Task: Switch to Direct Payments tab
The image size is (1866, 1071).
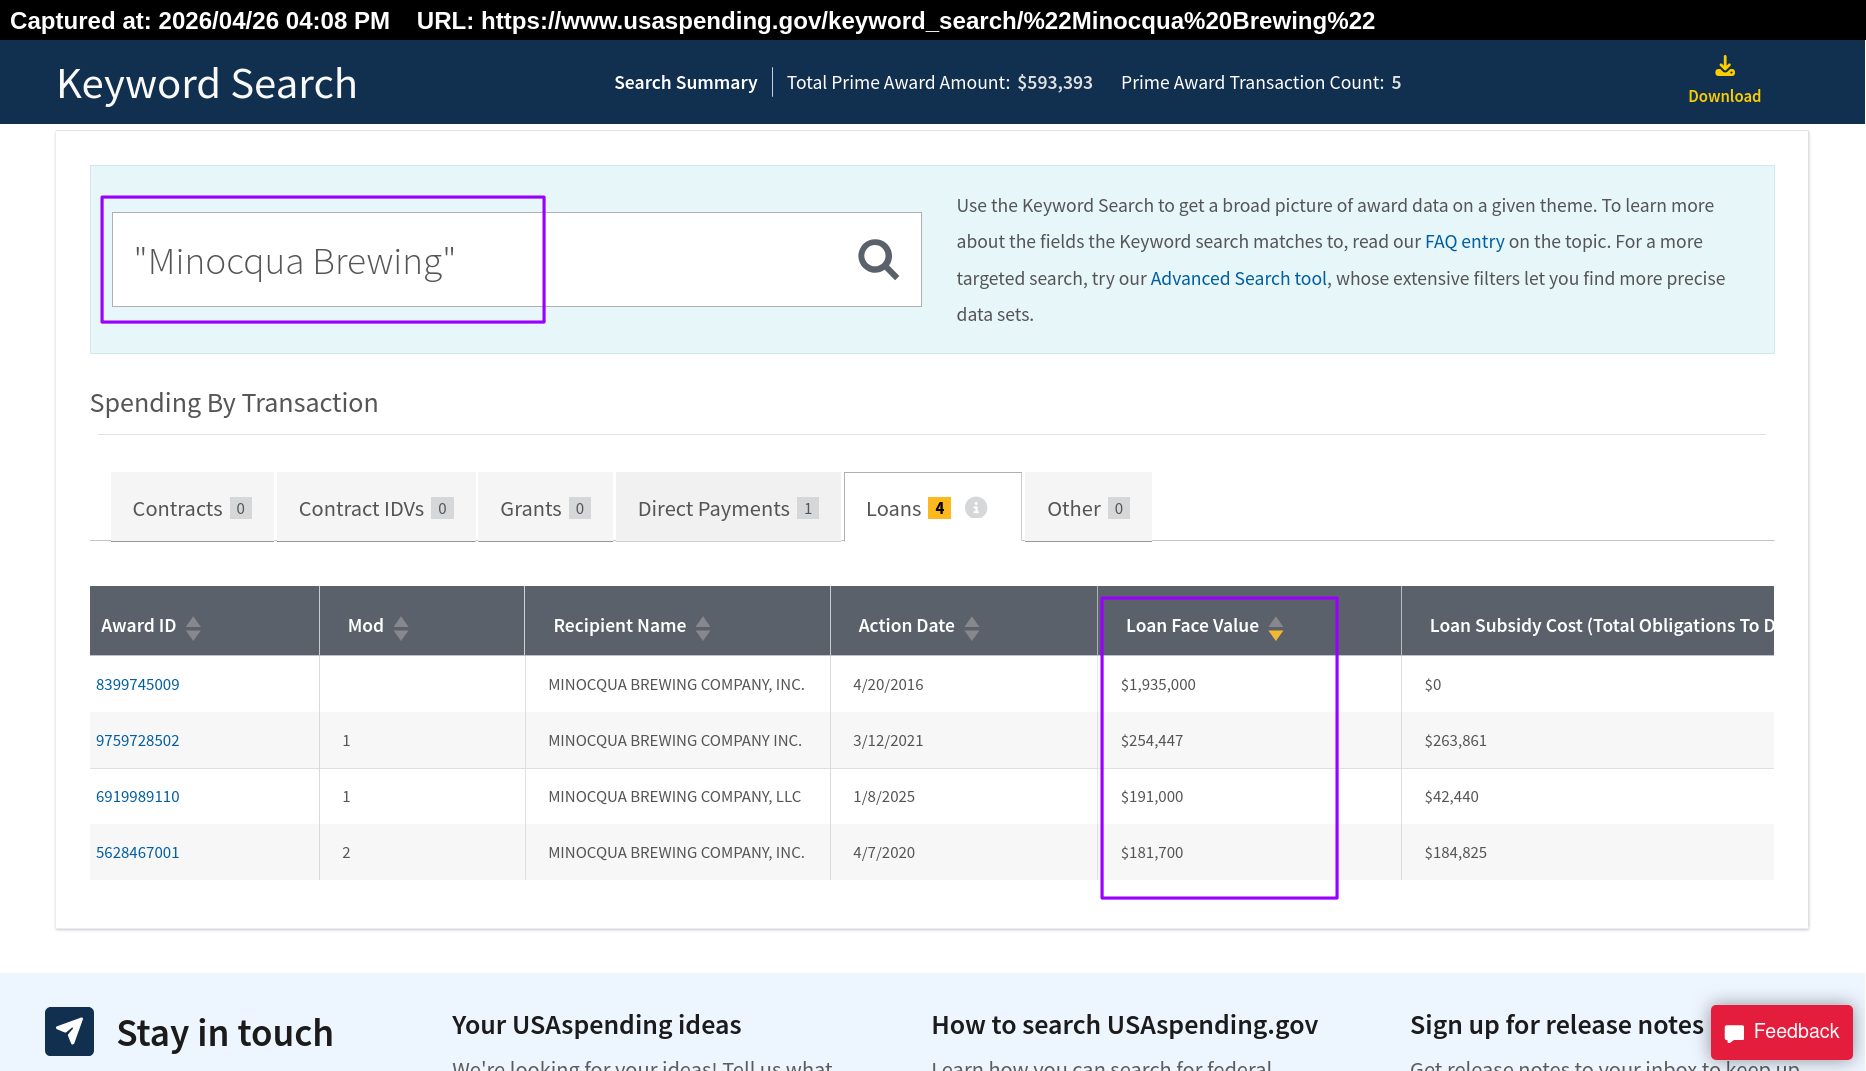Action: click(727, 508)
